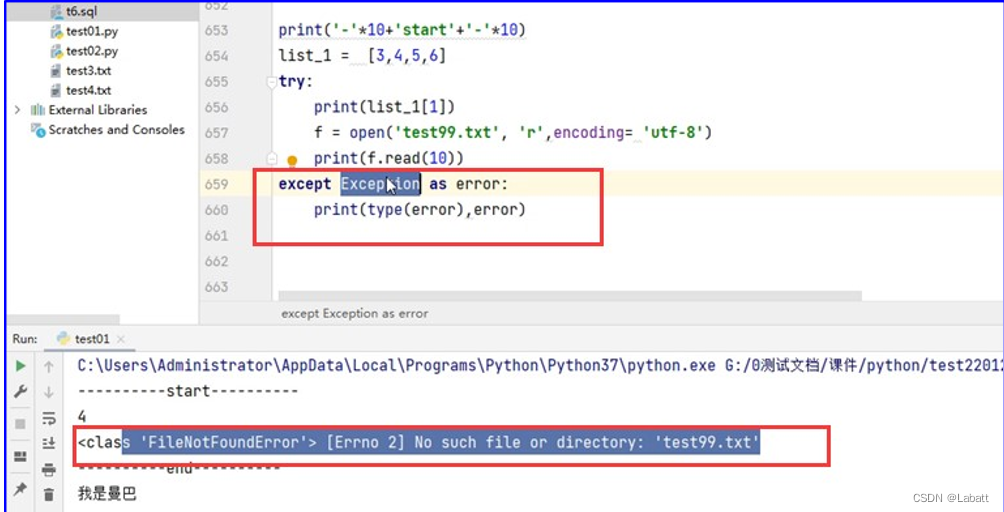Click gutter line number 660
The width and height of the screenshot is (1004, 512).
[x=216, y=210]
